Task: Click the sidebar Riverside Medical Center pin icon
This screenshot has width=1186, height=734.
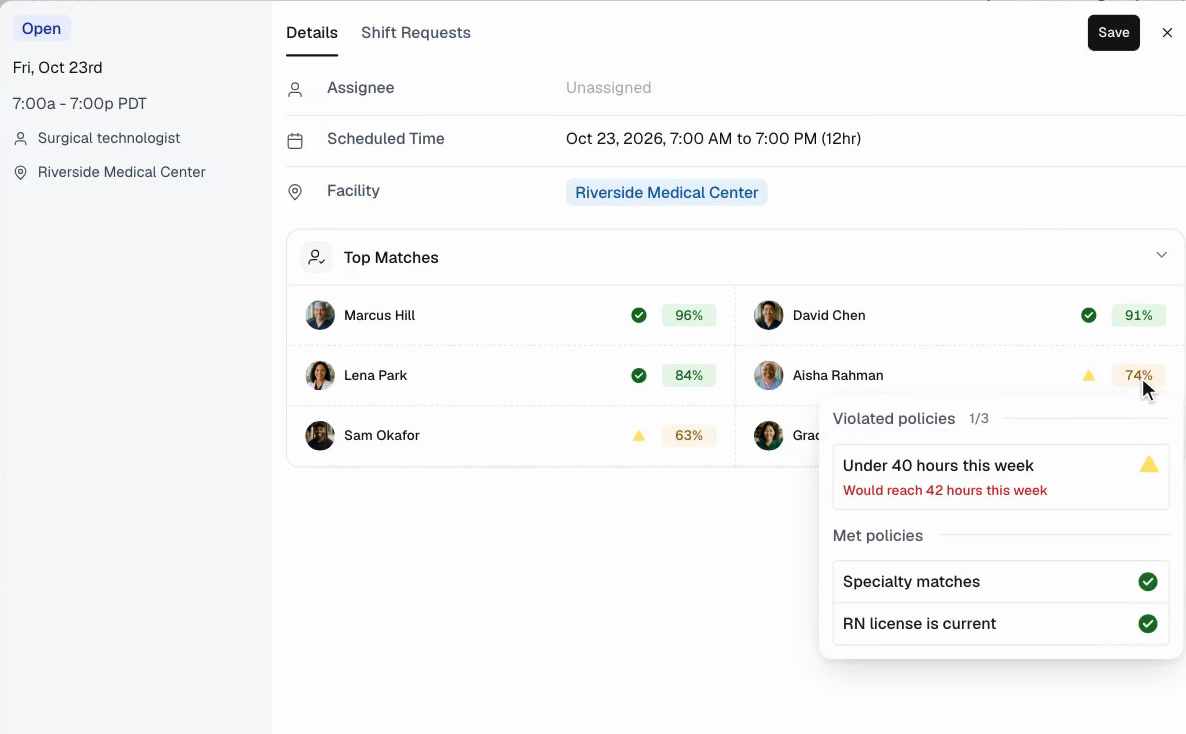Action: point(20,173)
